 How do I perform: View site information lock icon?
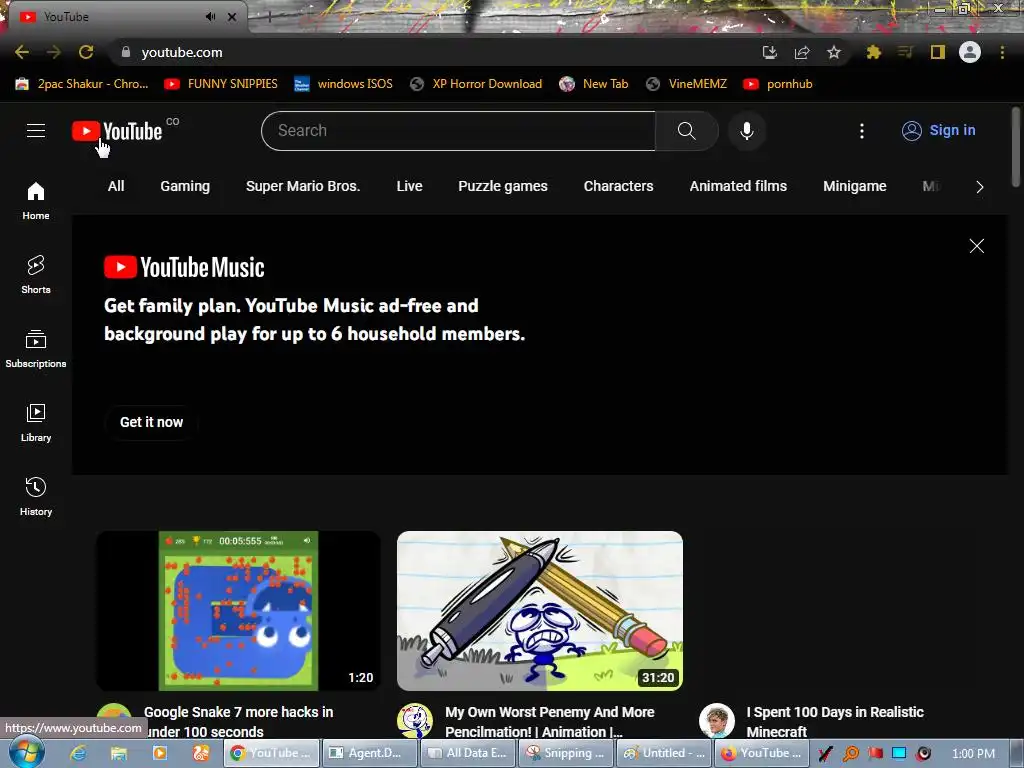coord(125,52)
